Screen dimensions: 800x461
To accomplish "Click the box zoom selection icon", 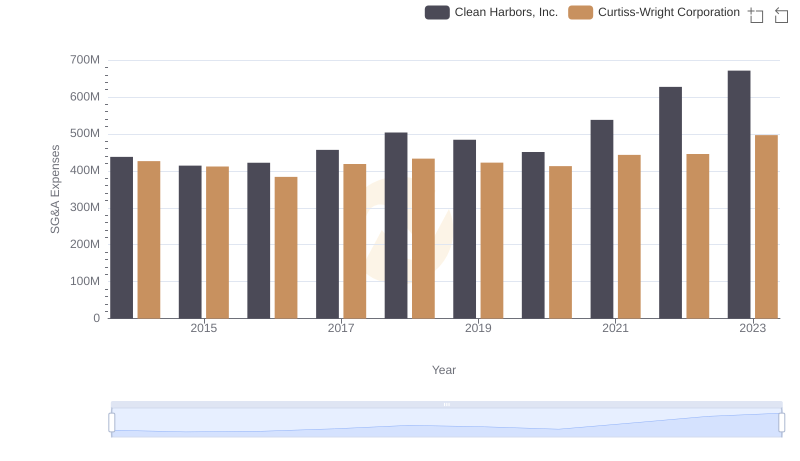I will tap(756, 15).
